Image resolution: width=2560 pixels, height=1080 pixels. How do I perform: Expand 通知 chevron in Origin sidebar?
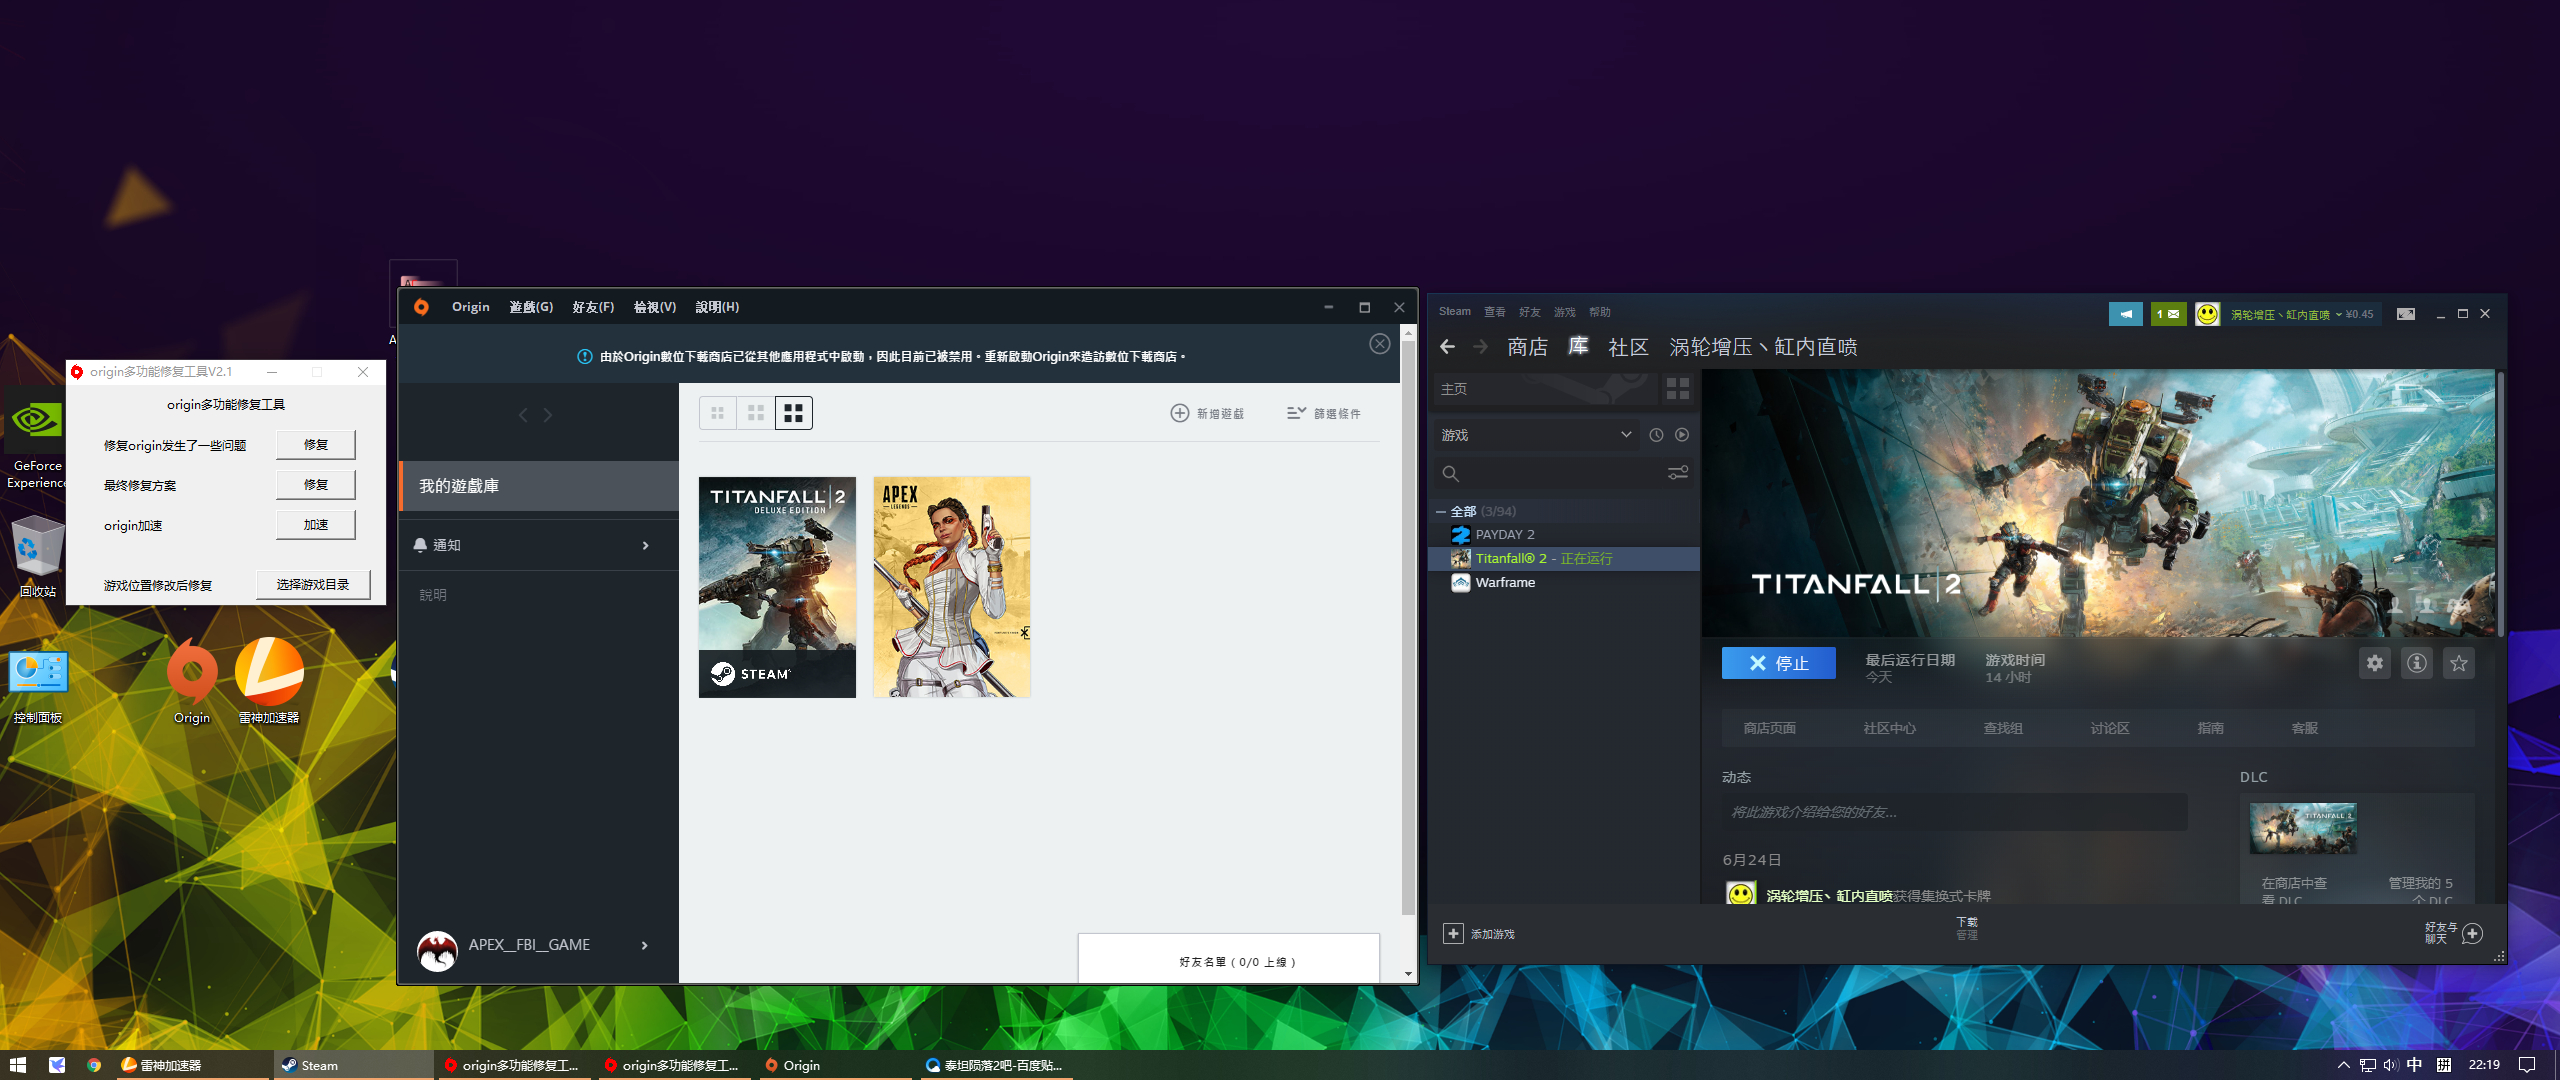click(x=645, y=545)
